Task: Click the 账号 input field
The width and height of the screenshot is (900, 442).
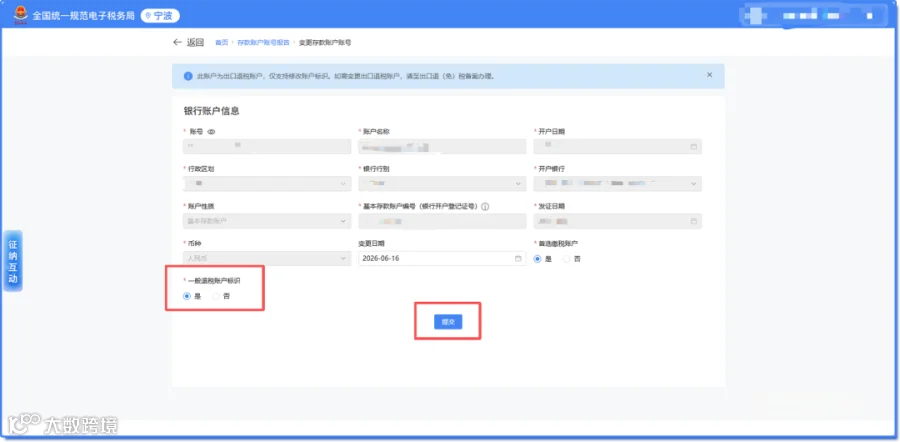Action: 267,147
